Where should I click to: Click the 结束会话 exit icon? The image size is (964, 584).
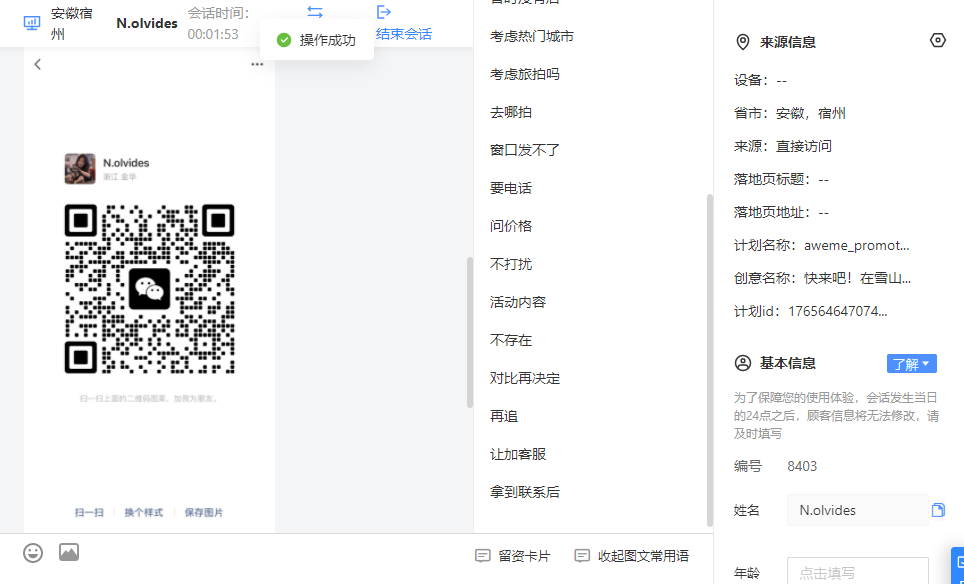coord(384,12)
